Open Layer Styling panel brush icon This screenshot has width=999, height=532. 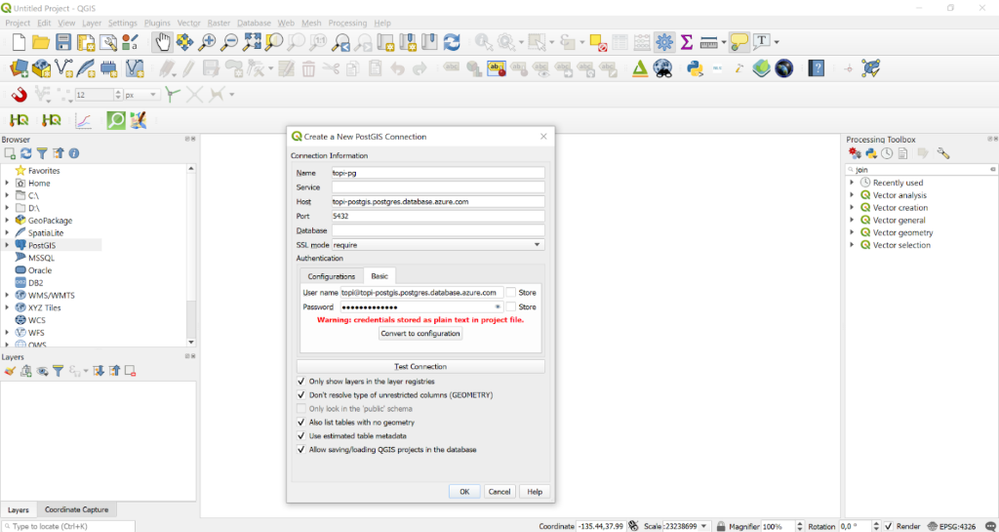[10, 371]
